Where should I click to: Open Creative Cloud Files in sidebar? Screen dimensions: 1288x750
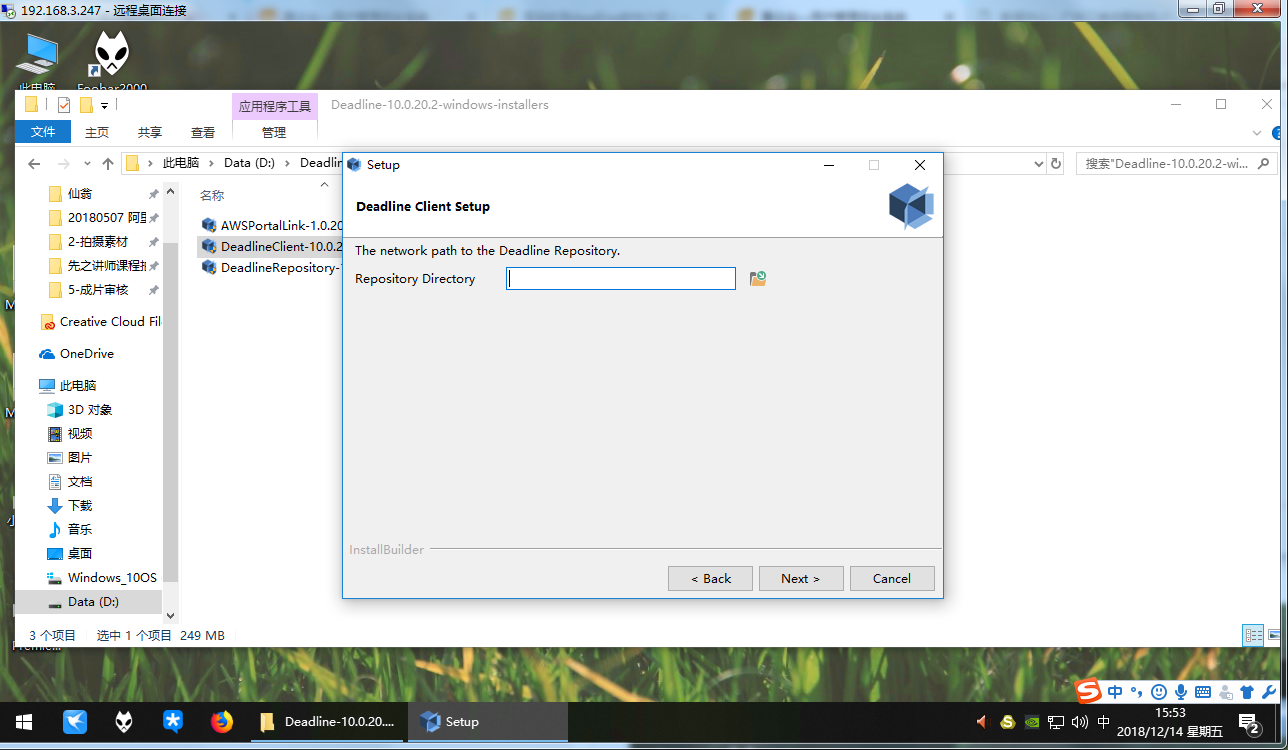click(108, 322)
